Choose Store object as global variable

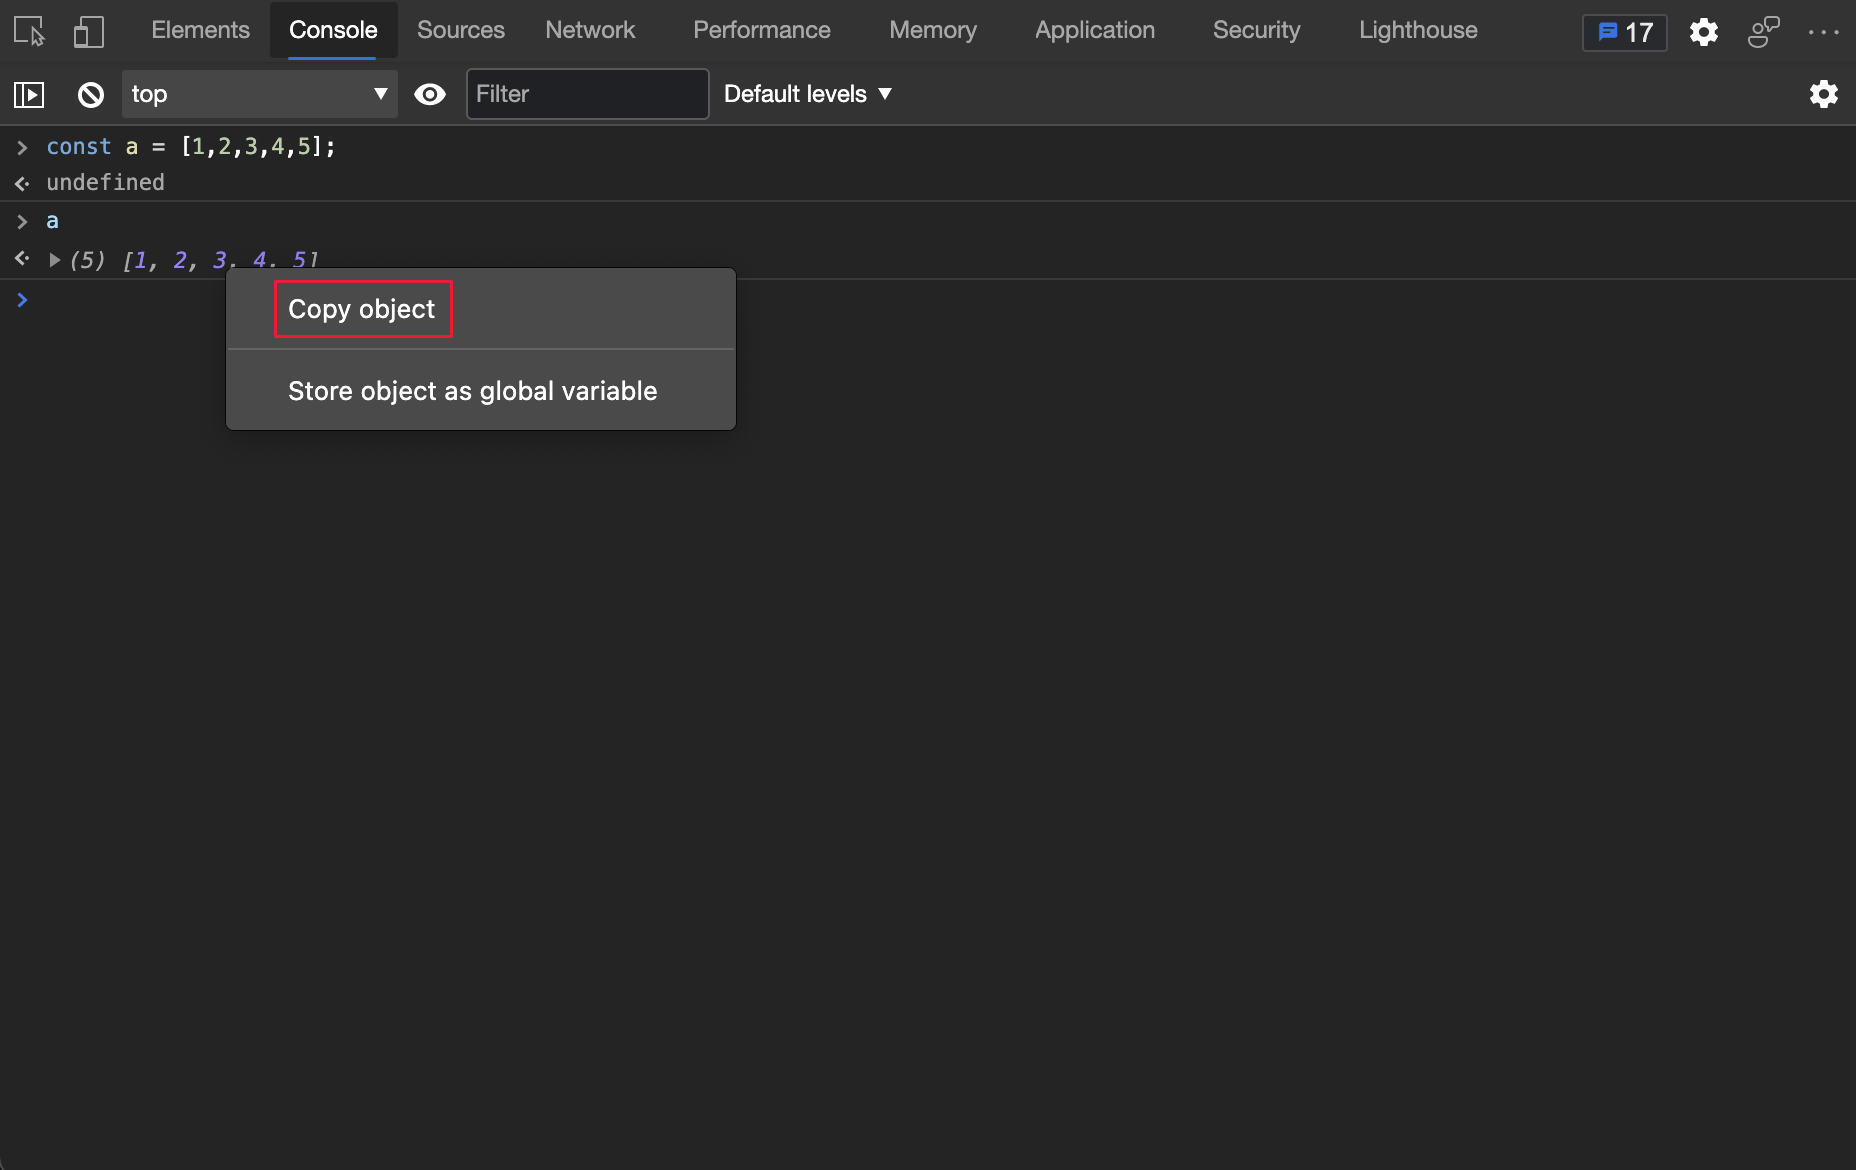(472, 391)
